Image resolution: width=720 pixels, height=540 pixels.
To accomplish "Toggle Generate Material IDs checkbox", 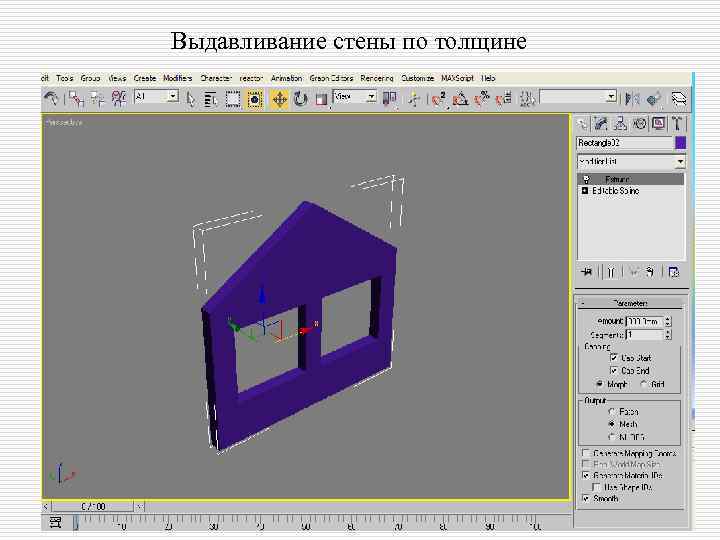I will tap(586, 475).
